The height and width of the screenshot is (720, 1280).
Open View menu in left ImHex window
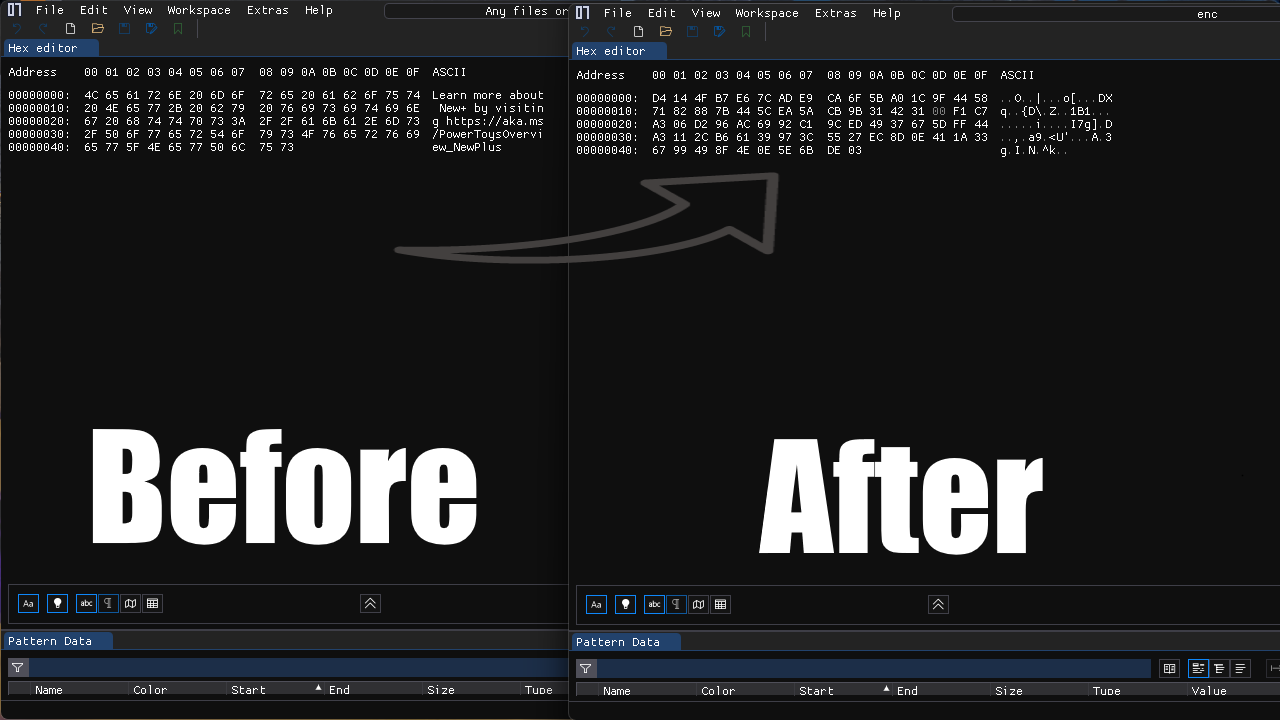[138, 10]
